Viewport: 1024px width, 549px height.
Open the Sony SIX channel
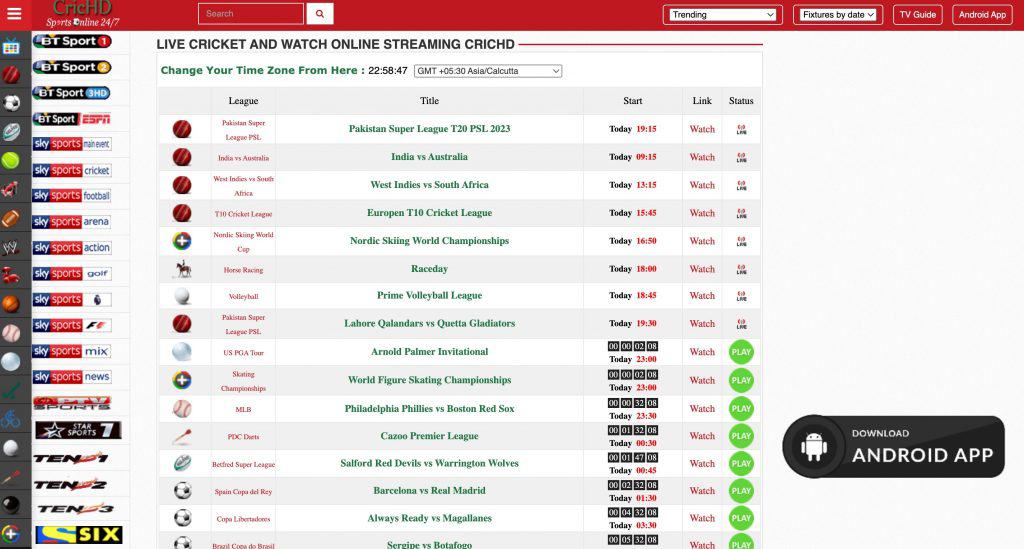coord(79,535)
